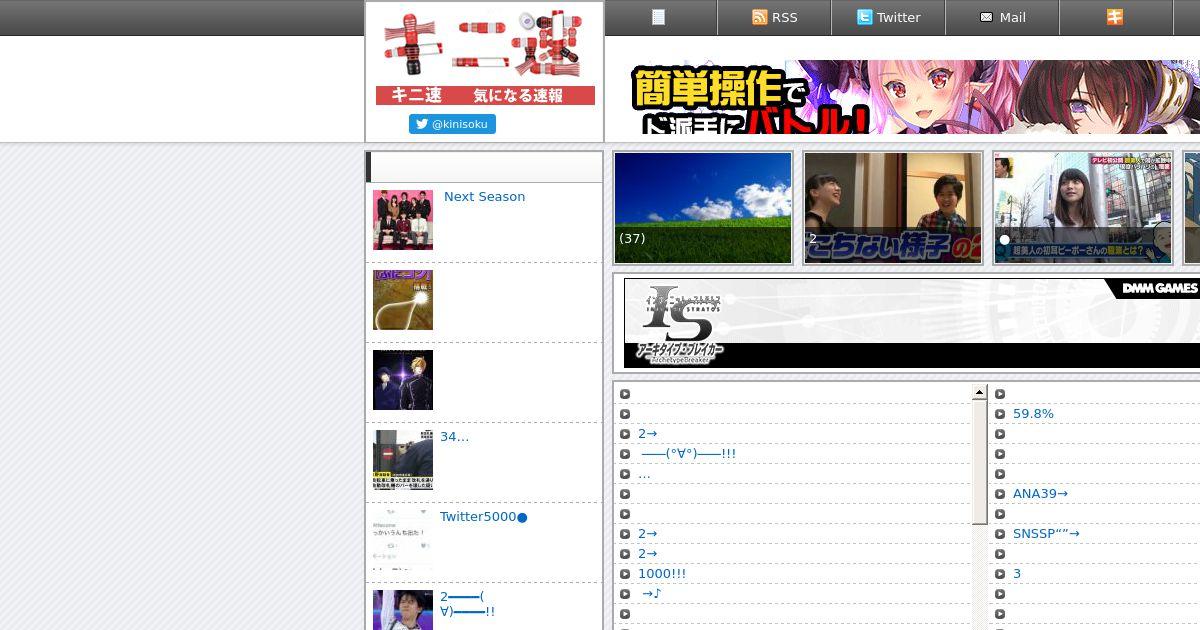Screen dimensions: 1200x630
Task: Open the RSS feed menu item
Action: pos(774,17)
